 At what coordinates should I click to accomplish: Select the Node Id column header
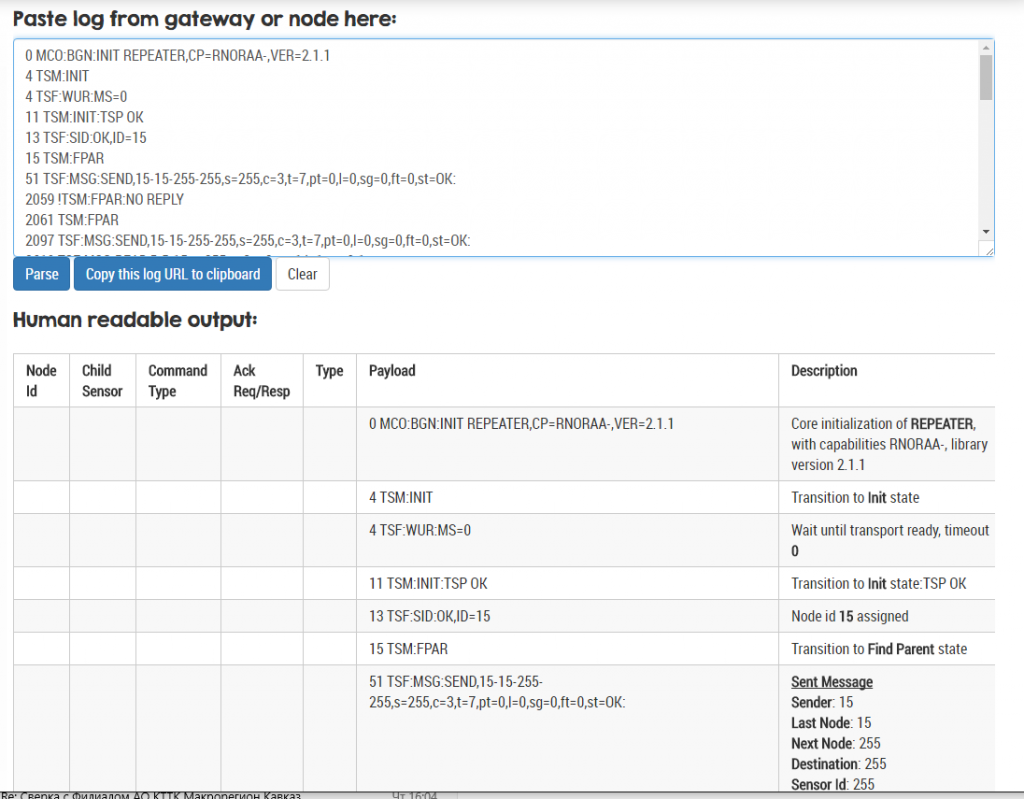pos(41,381)
